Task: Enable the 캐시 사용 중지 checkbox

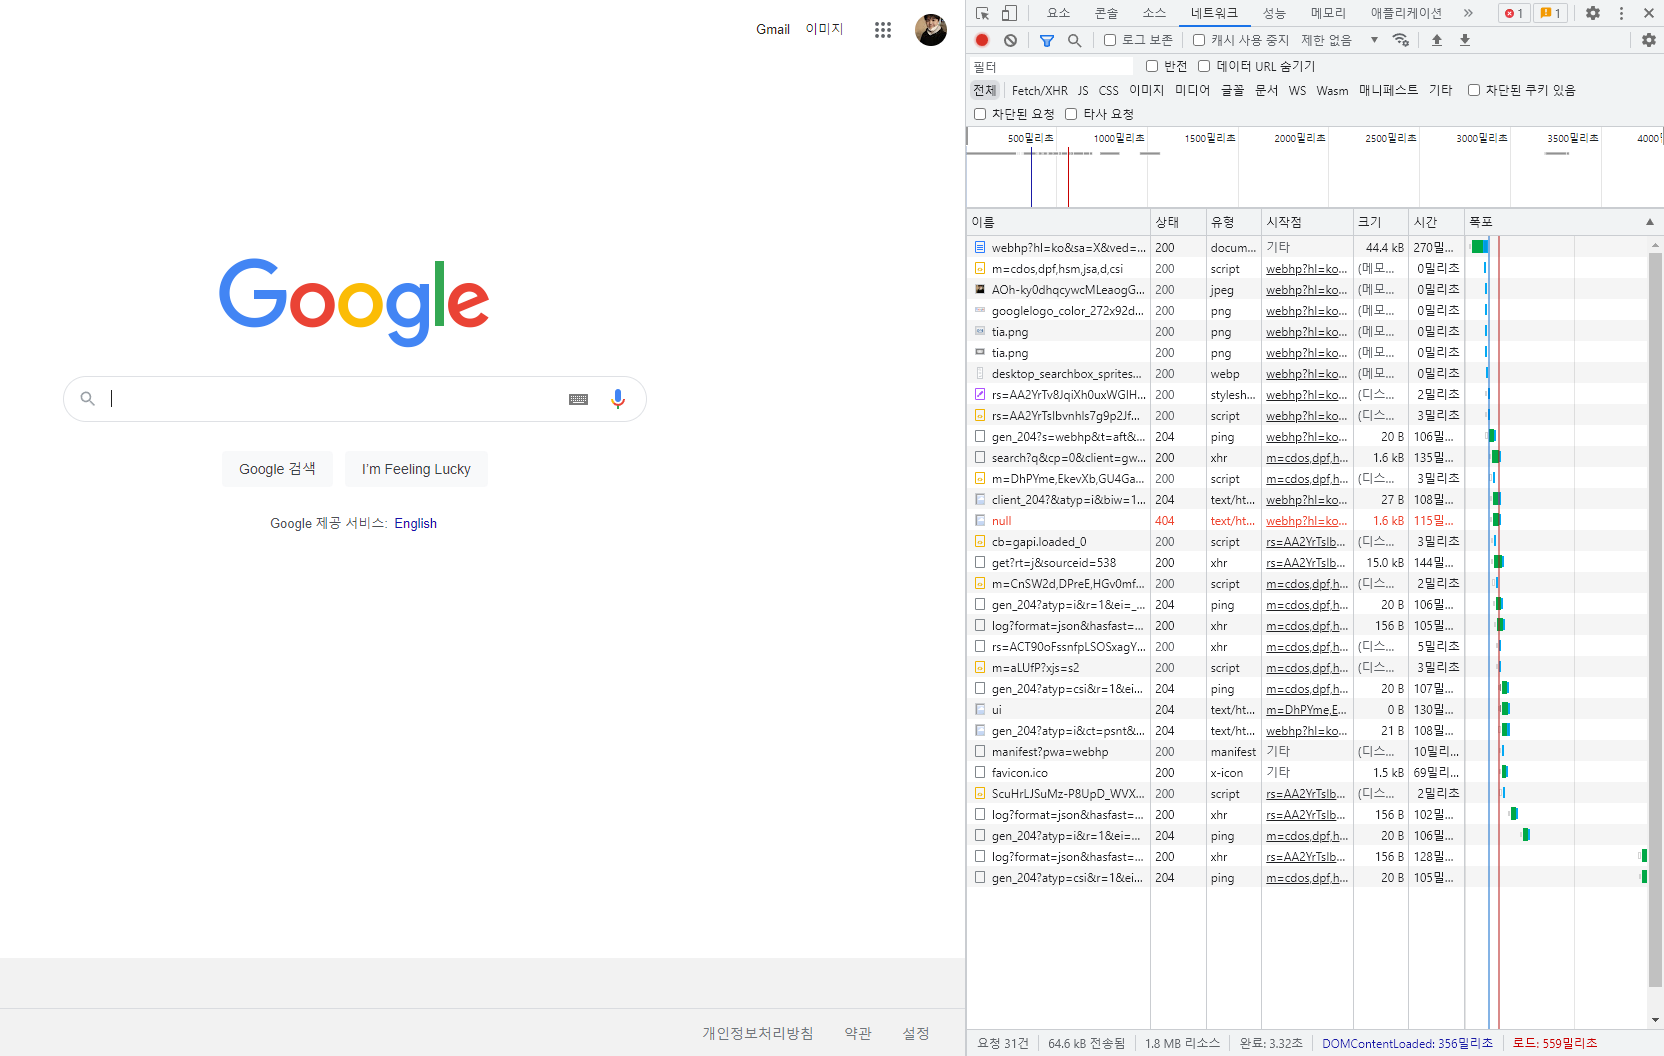Action: pos(1199,40)
